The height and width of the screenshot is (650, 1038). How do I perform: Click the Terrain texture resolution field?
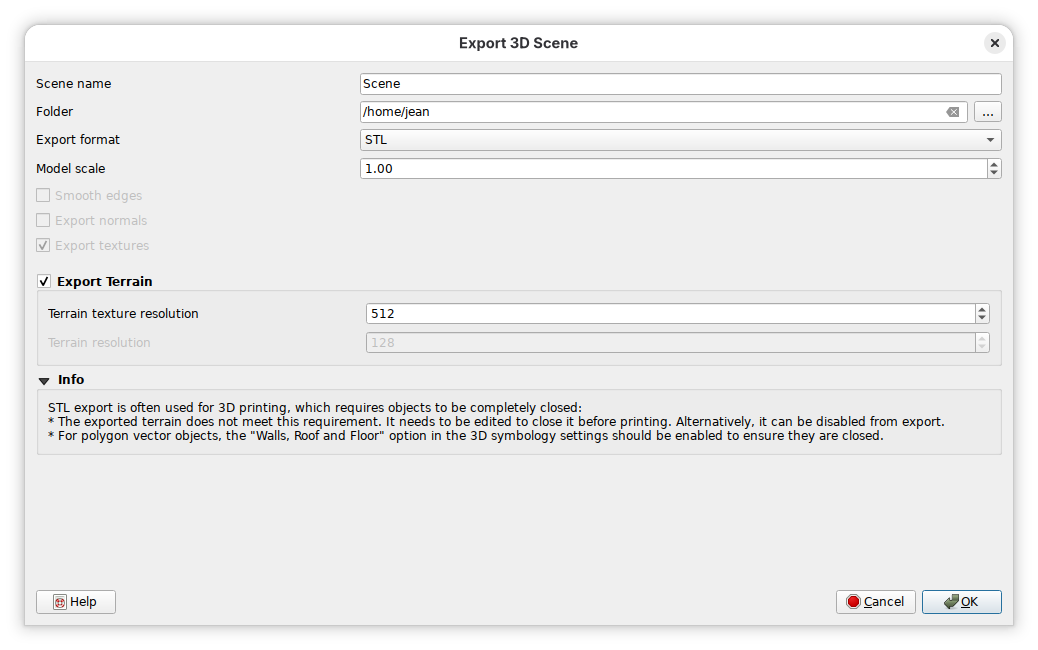tap(671, 314)
